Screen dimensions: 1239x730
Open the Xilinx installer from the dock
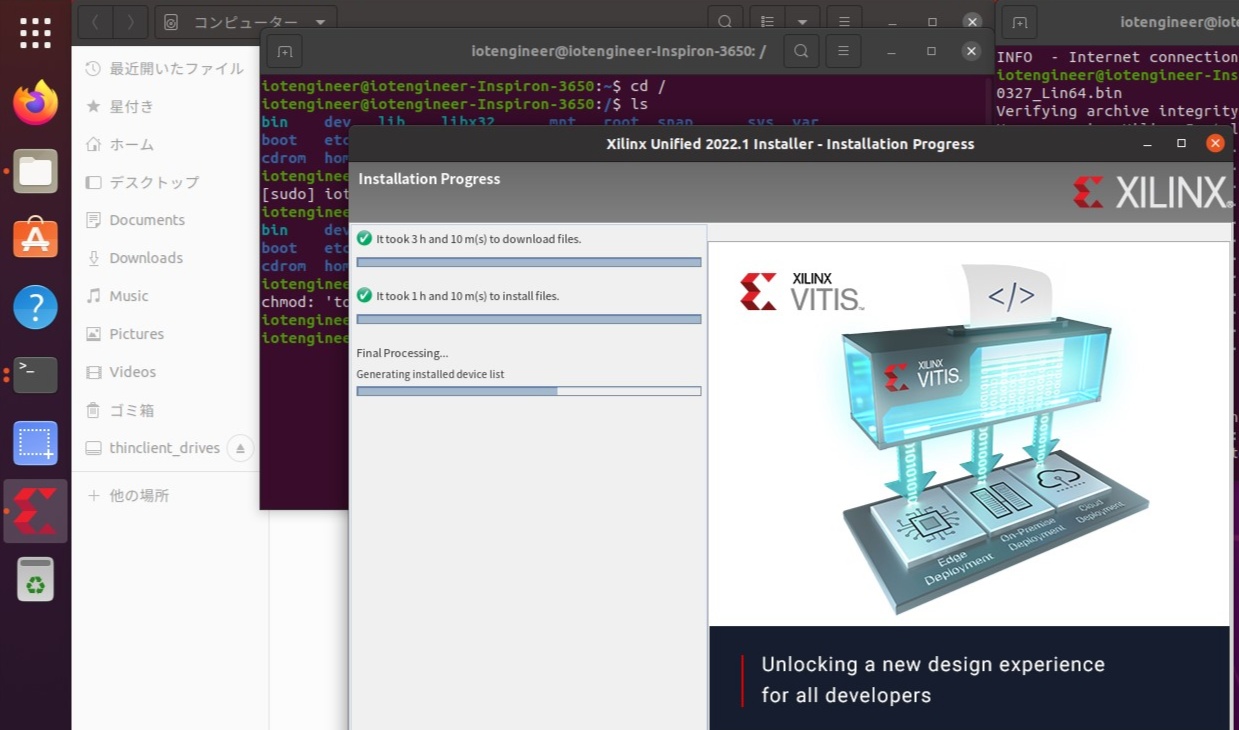pos(36,510)
